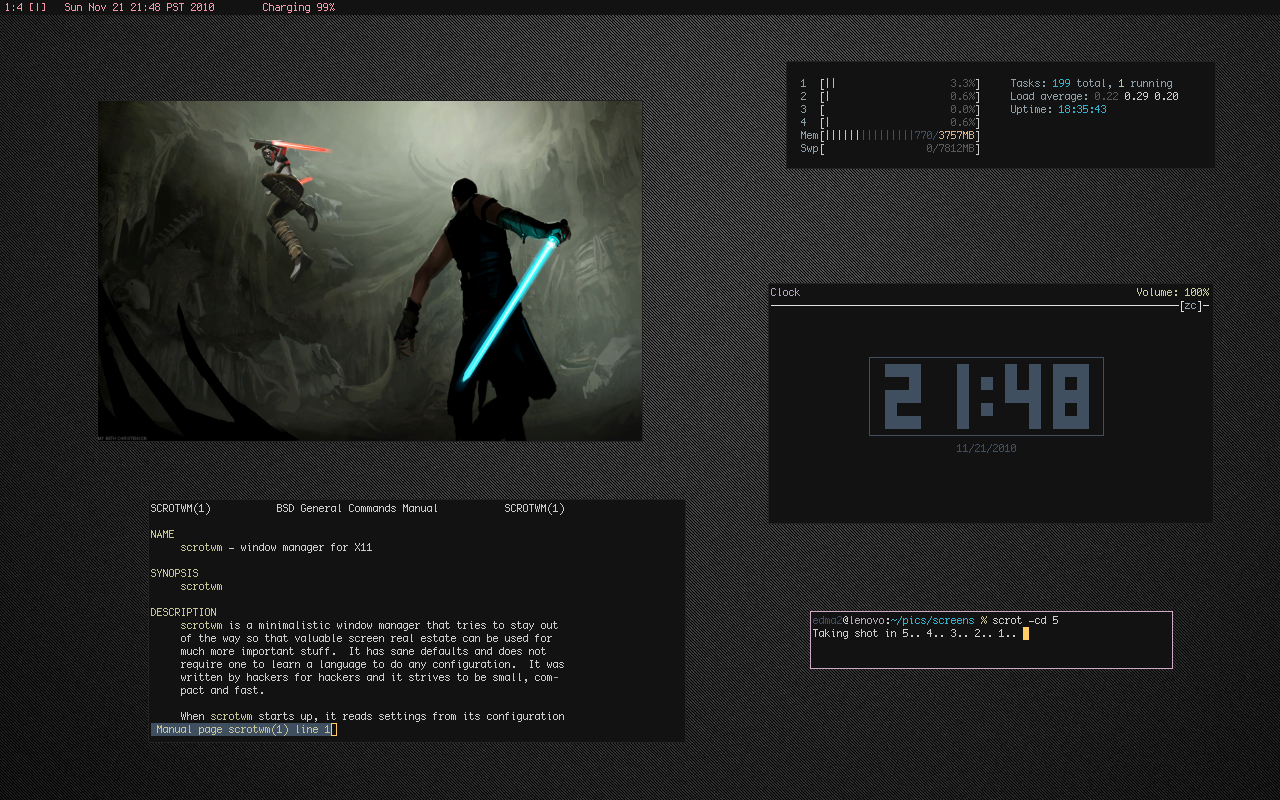Click the [zc] mode flags indicator
Image resolution: width=1280 pixels, height=800 pixels.
(1191, 306)
